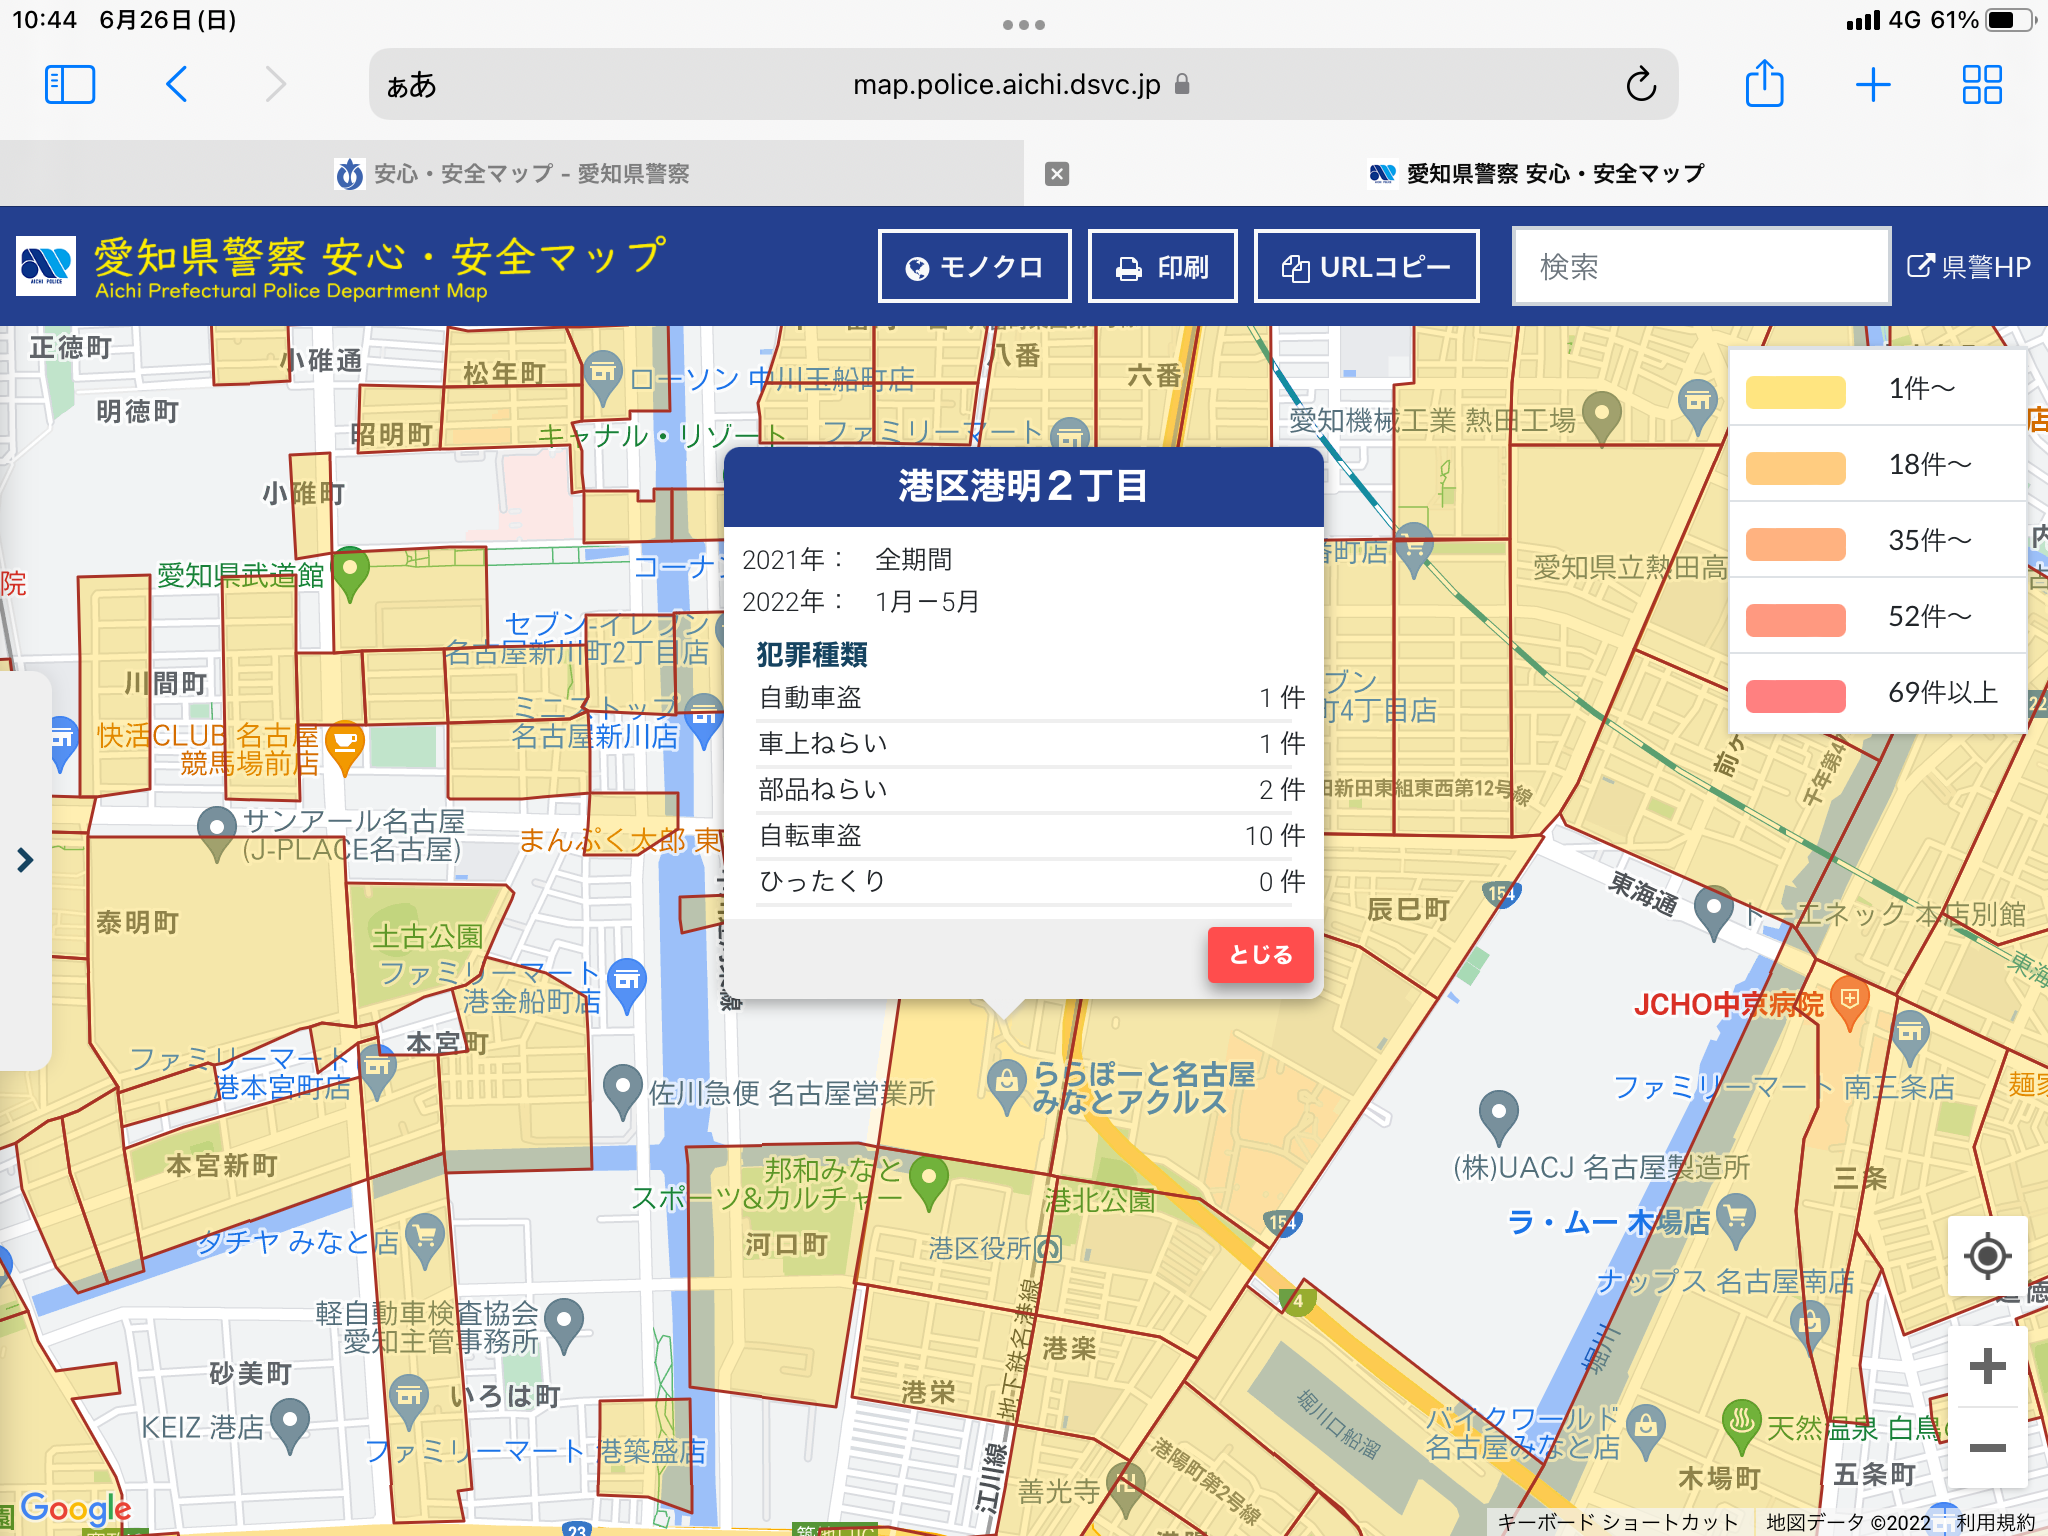This screenshot has height=1536, width=2048.
Task: Tap the 佐川急便 名古屋営業所 pin
Action: 623,1090
